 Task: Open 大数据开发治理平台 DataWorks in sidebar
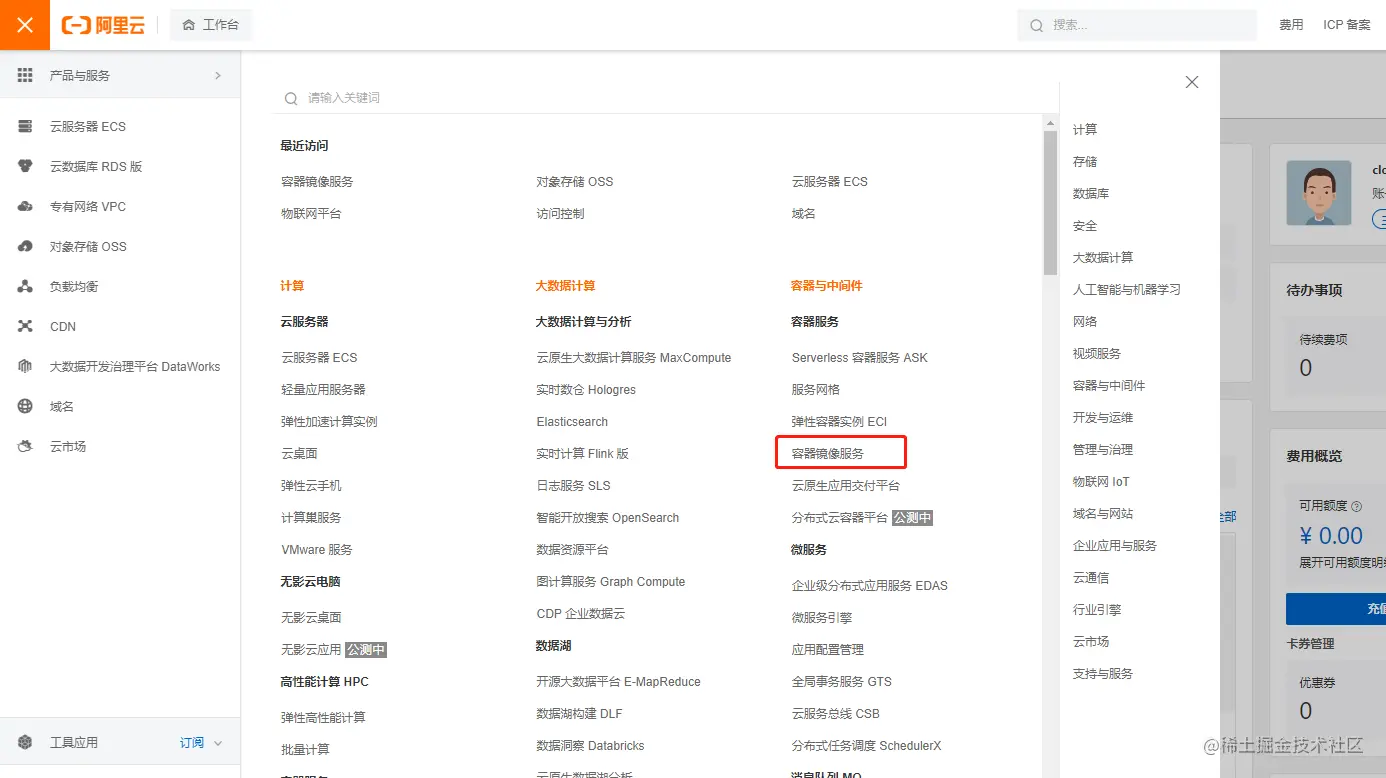[x=135, y=367]
